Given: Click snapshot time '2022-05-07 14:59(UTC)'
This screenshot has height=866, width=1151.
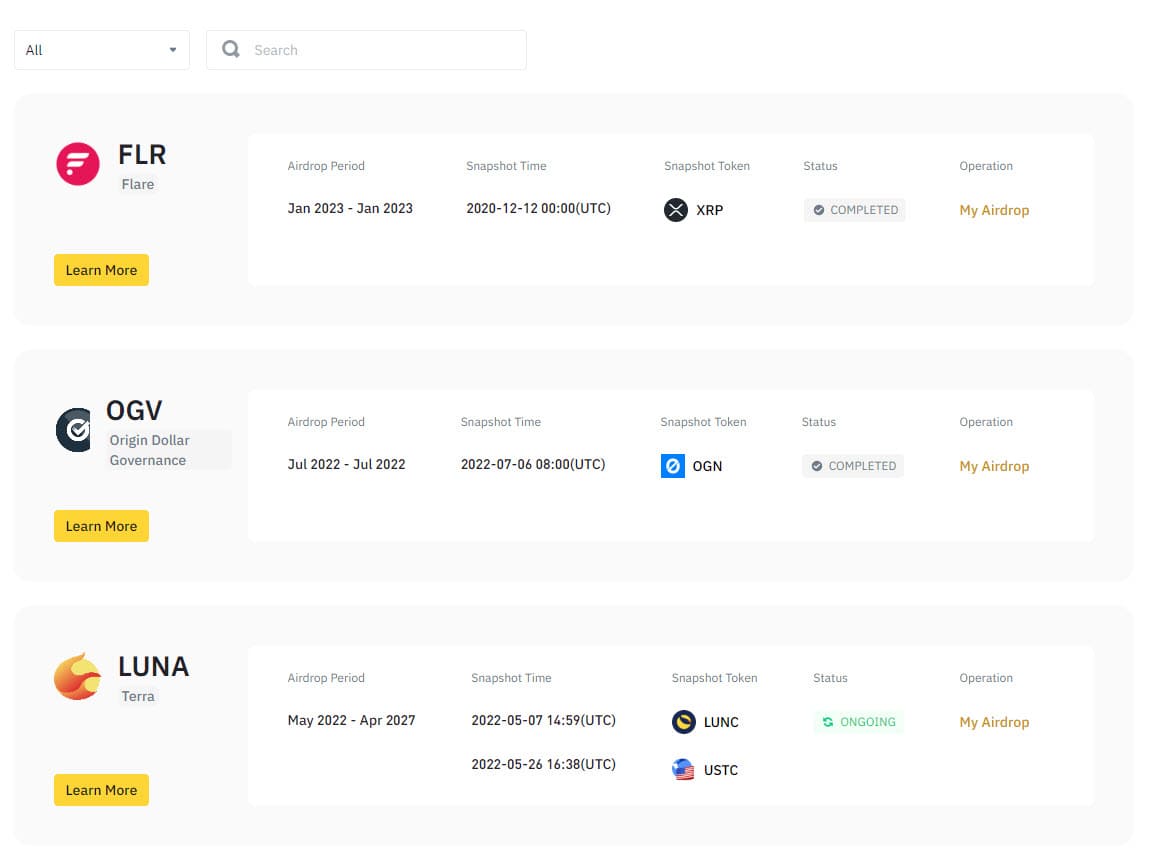Looking at the screenshot, I should click(x=543, y=721).
